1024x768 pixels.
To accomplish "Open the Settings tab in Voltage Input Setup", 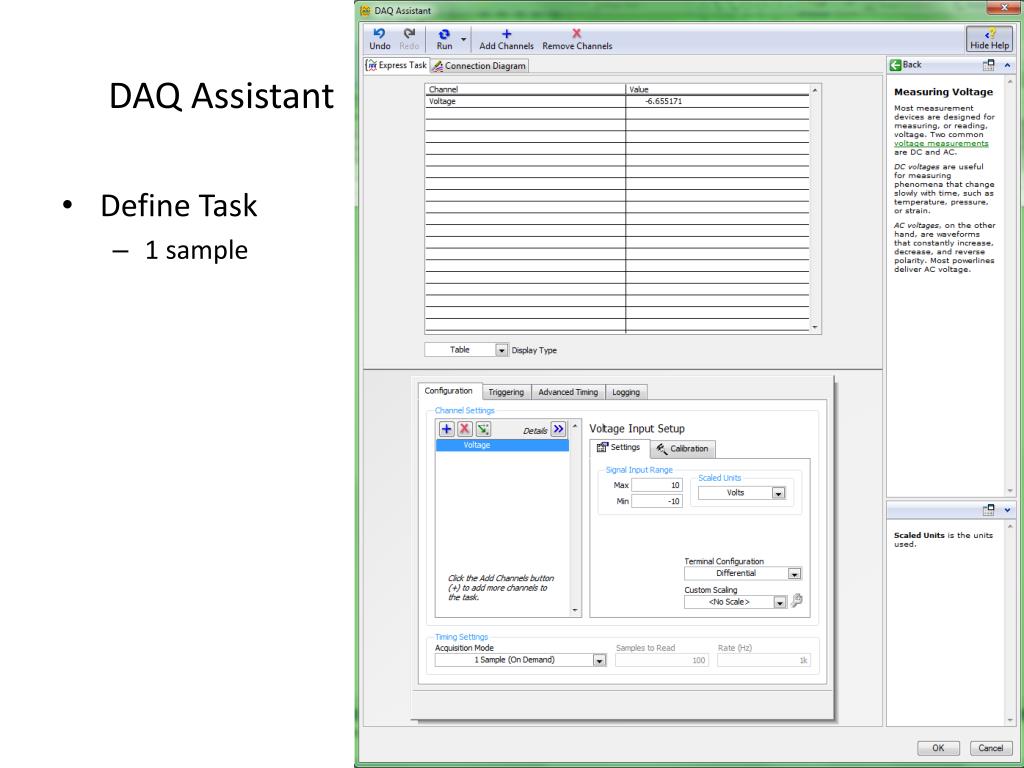I will [619, 447].
